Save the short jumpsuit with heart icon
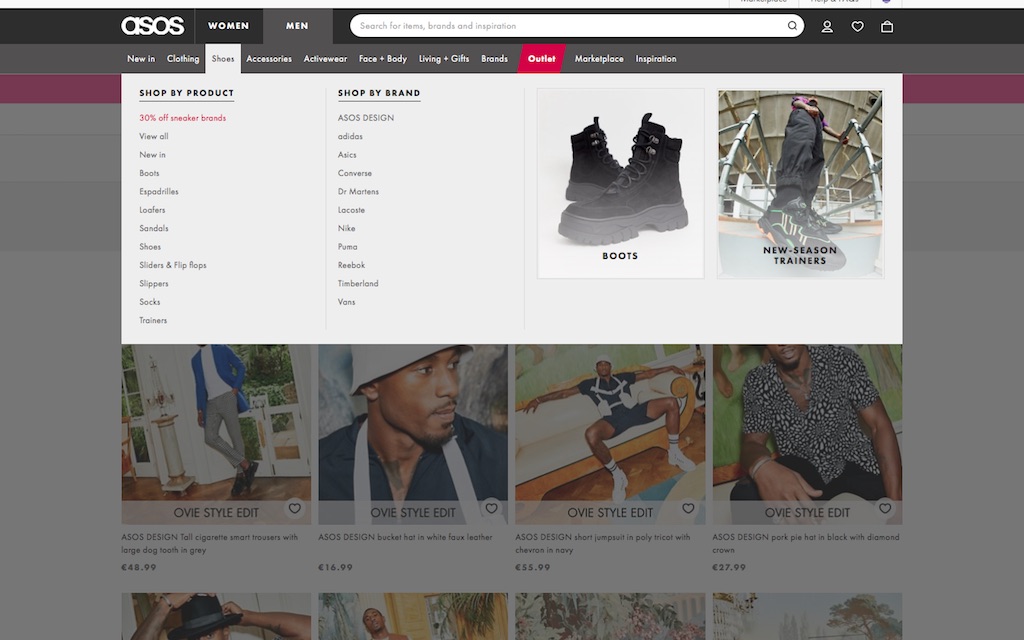The image size is (1024, 640). (688, 508)
